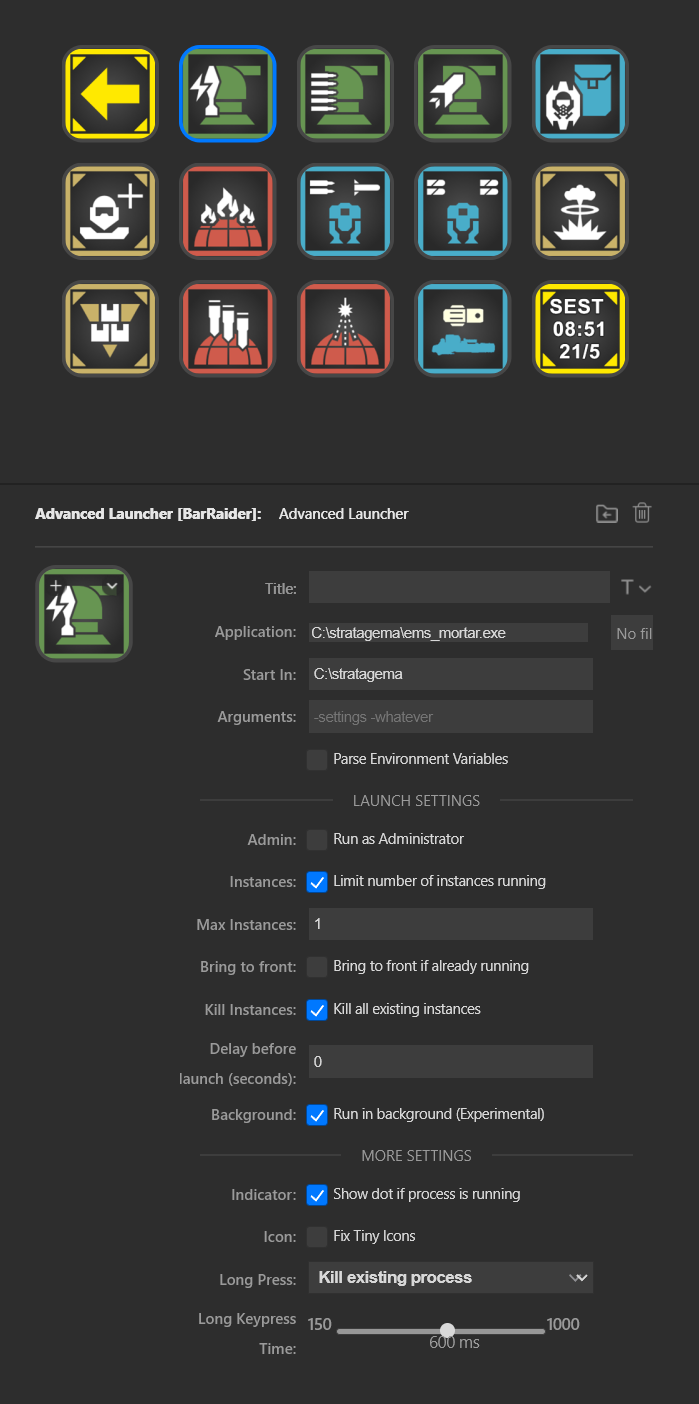Image resolution: width=699 pixels, height=1404 pixels.
Task: Open the Long Press action dropdown
Action: (451, 1278)
